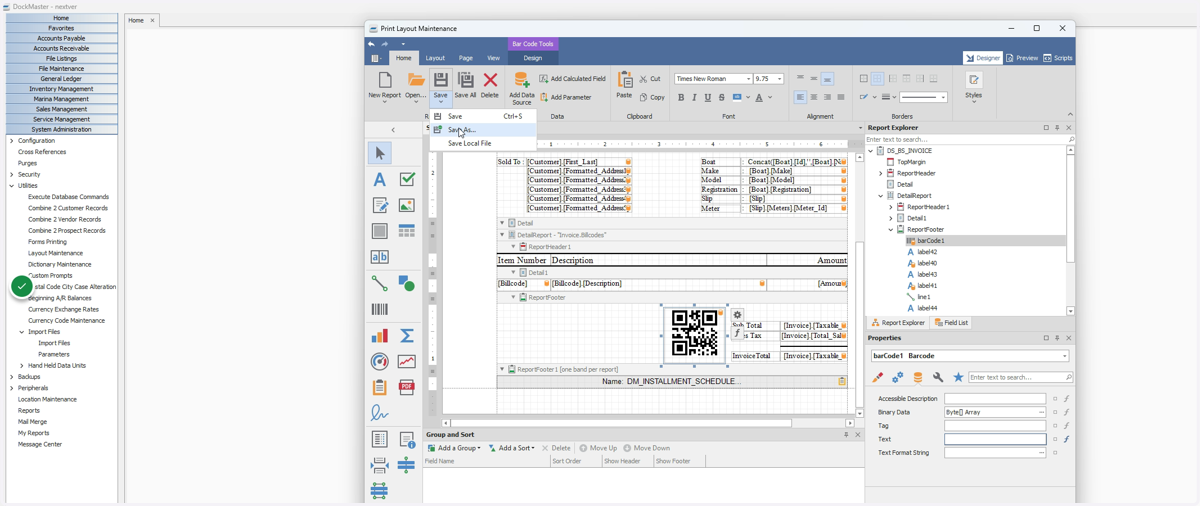Open the Add a Sort dropdown
The image size is (1200, 506).
(512, 448)
